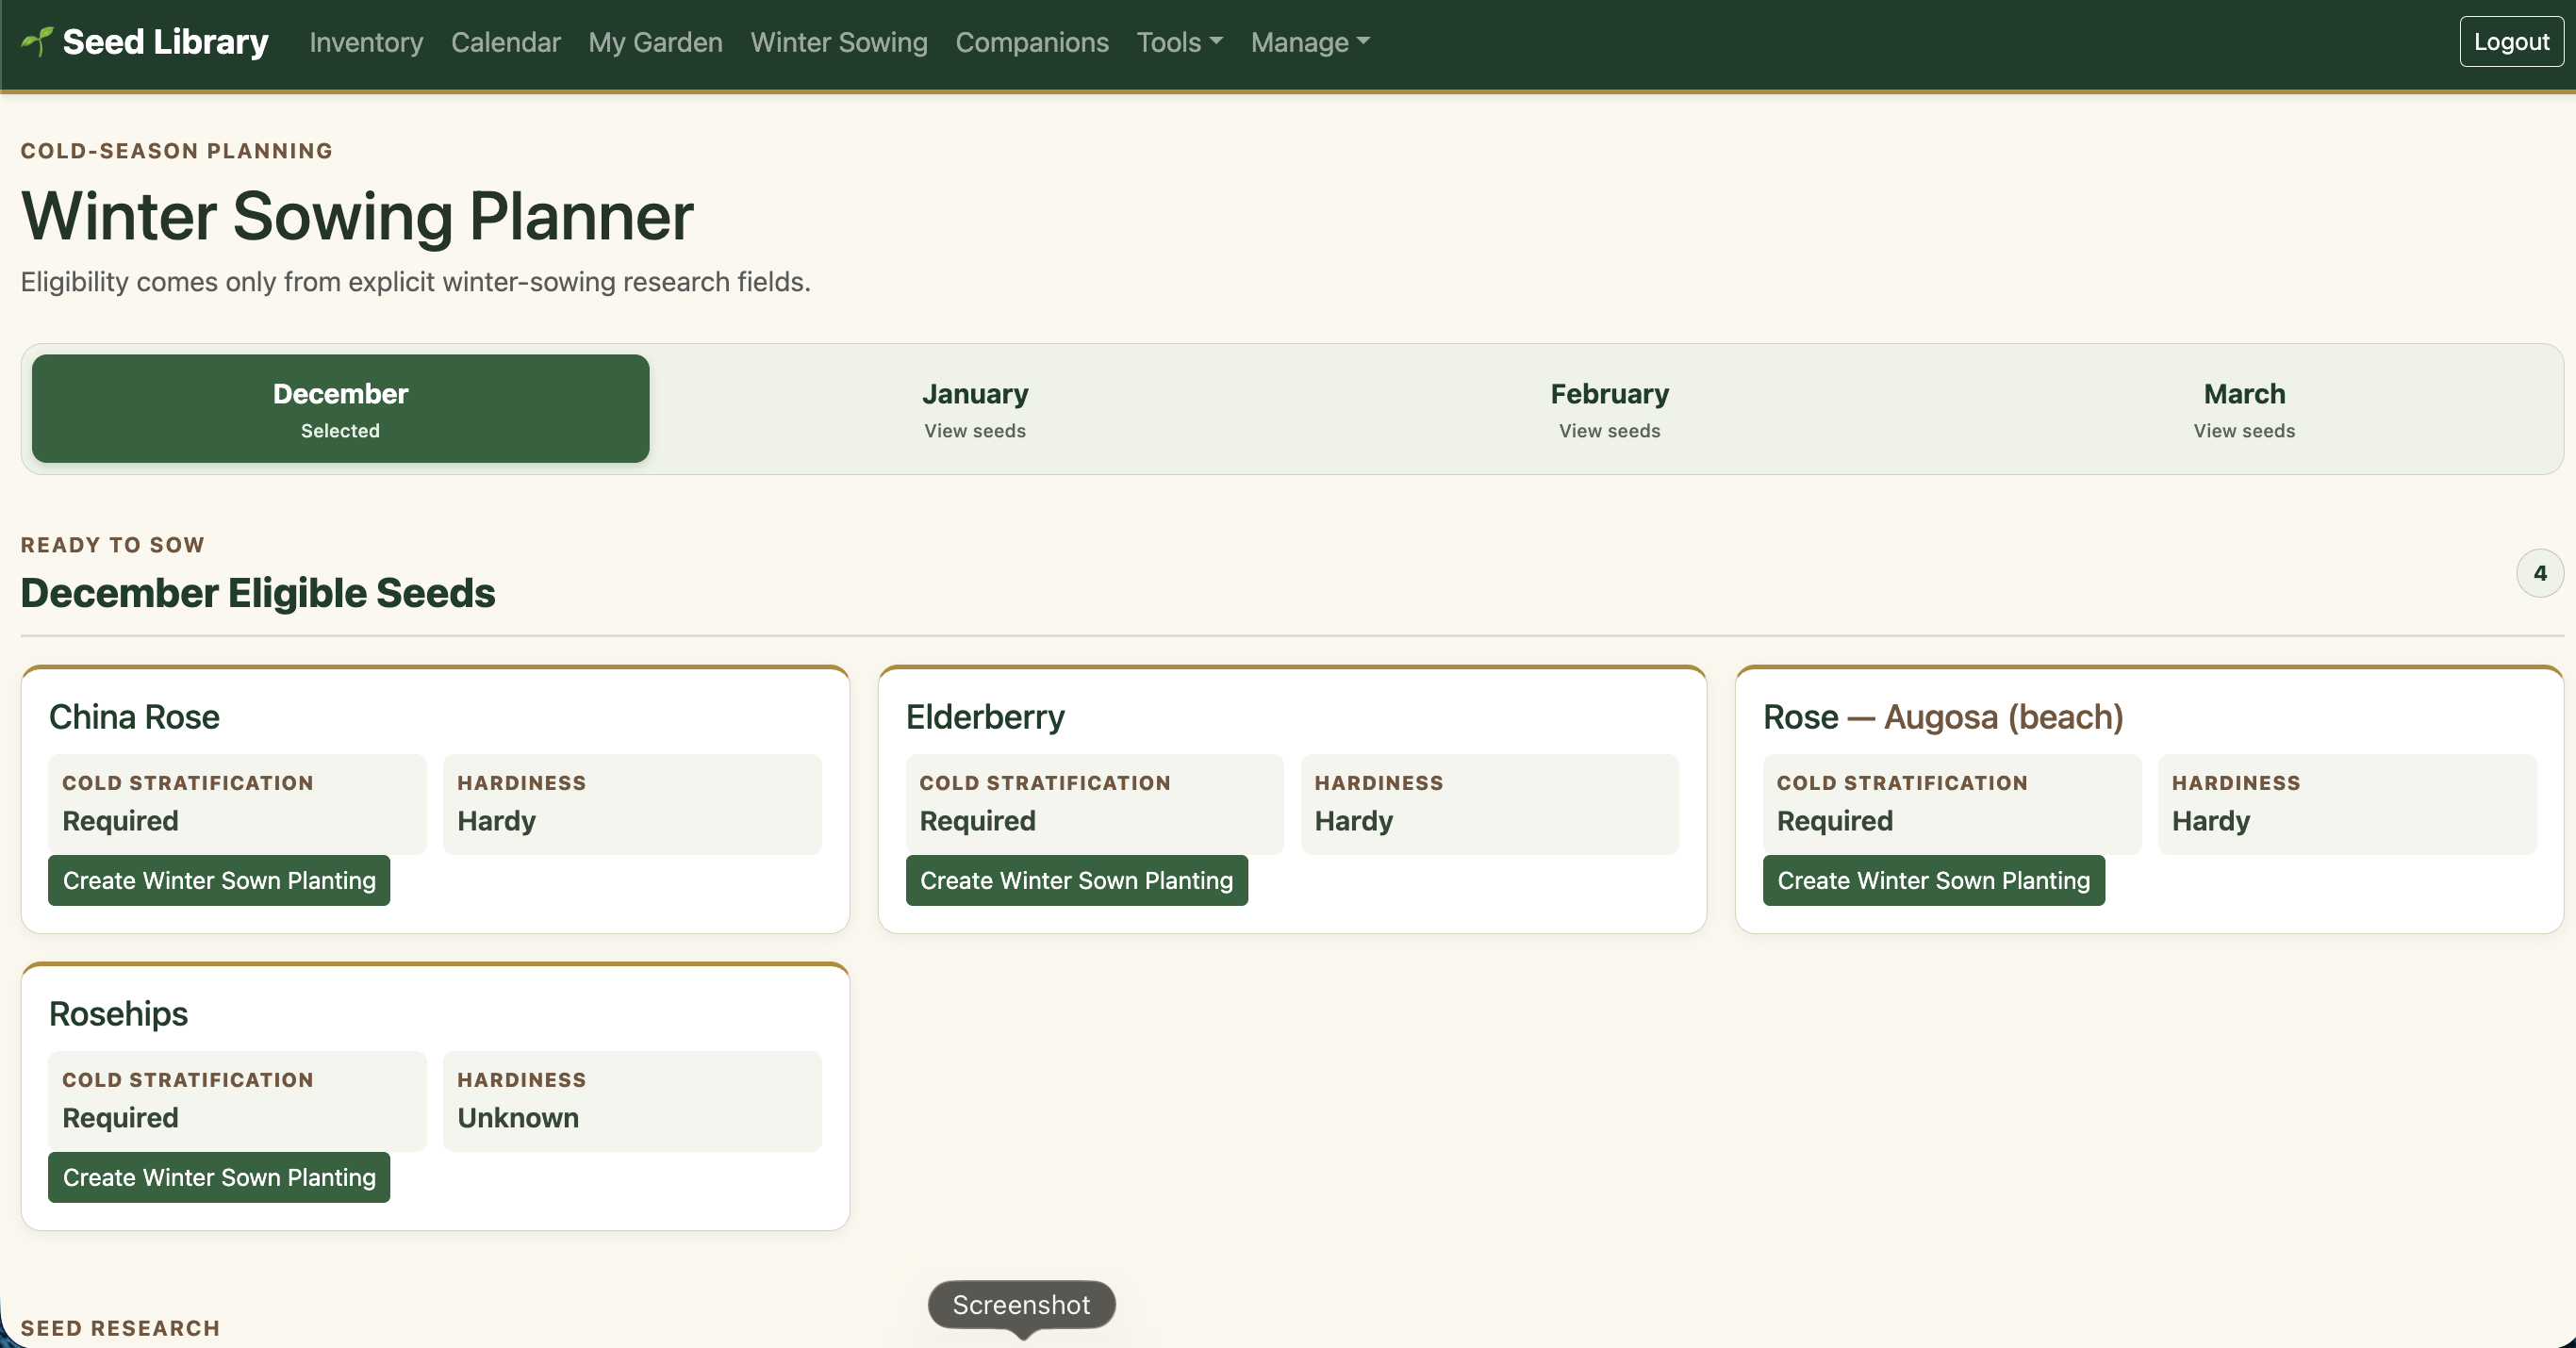Expand the Manage dropdown menu
The height and width of the screenshot is (1348, 2576).
1310,42
